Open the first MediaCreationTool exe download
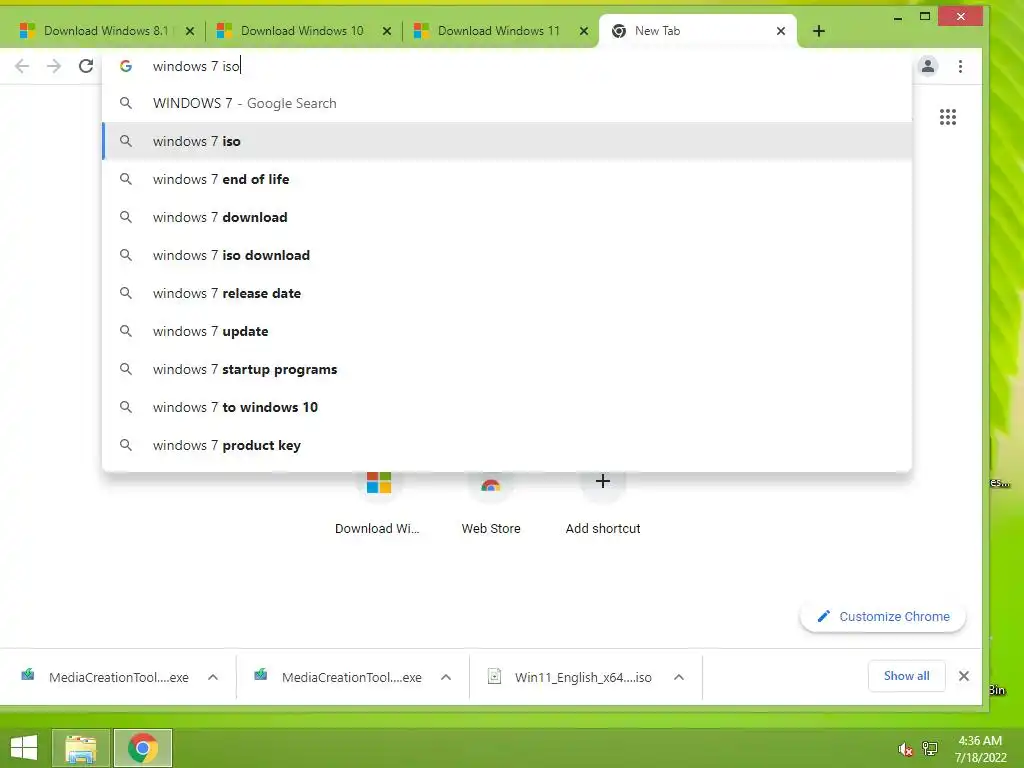Screen dimensions: 1024x768 (105, 677)
